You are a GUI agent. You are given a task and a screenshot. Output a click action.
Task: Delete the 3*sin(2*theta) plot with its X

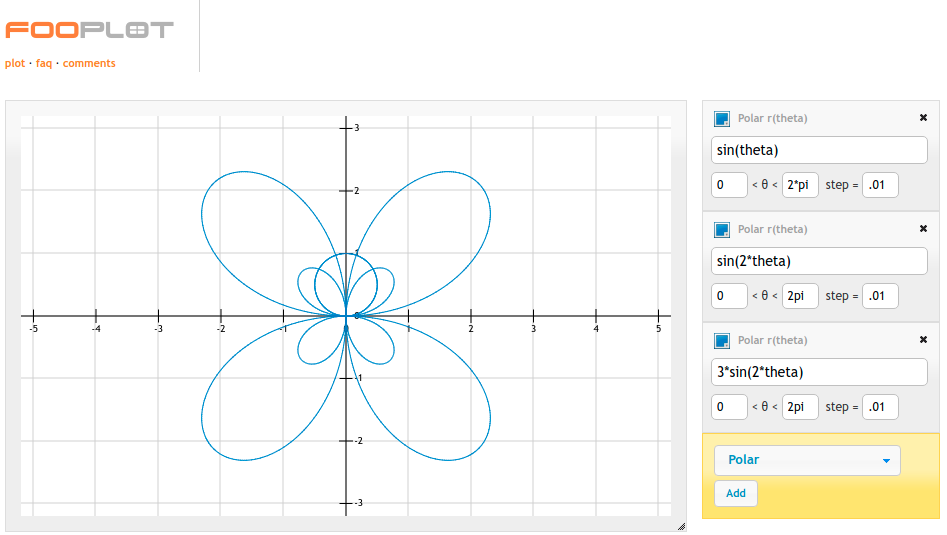click(x=923, y=340)
